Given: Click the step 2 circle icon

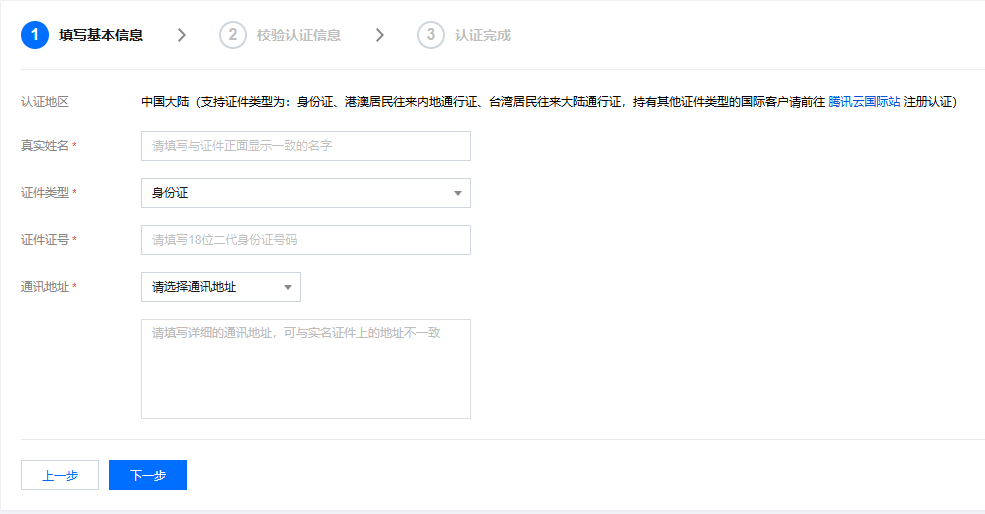Looking at the screenshot, I should (232, 35).
